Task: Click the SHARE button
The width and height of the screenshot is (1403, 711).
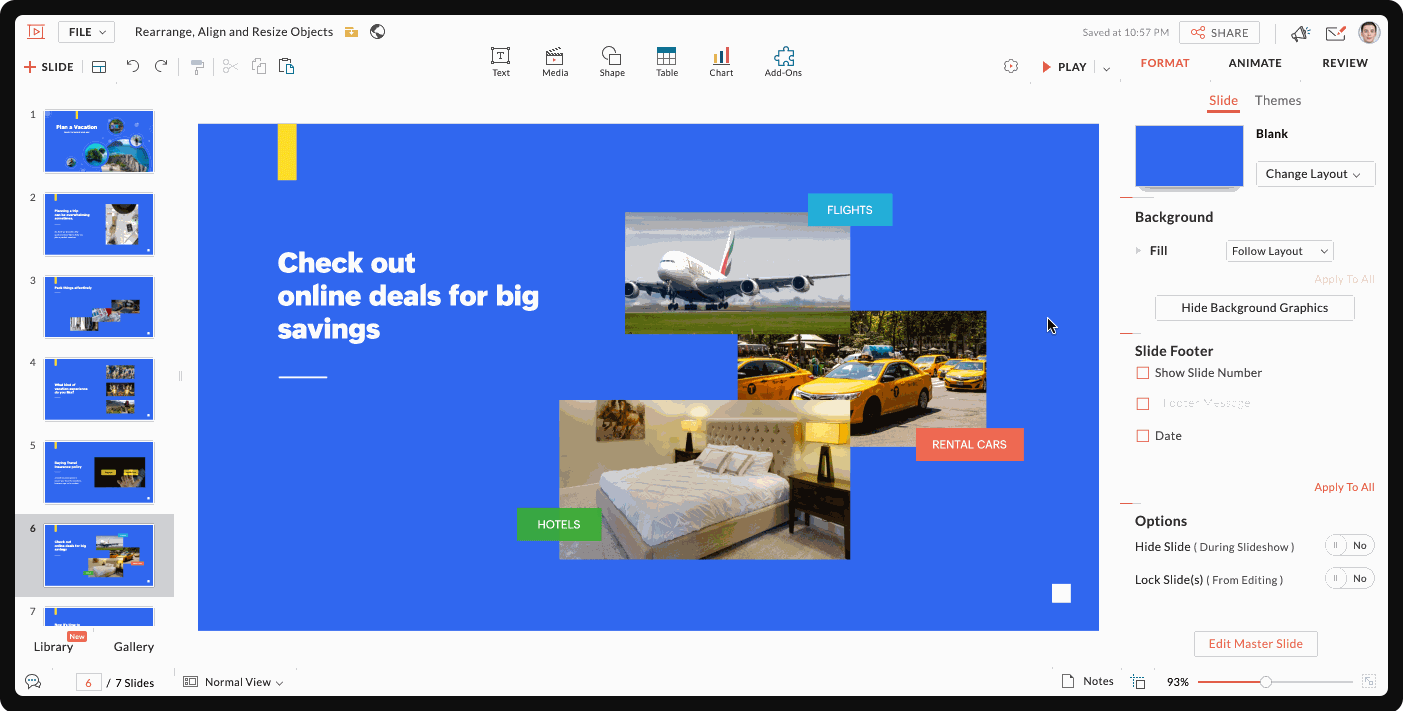Action: click(1219, 33)
